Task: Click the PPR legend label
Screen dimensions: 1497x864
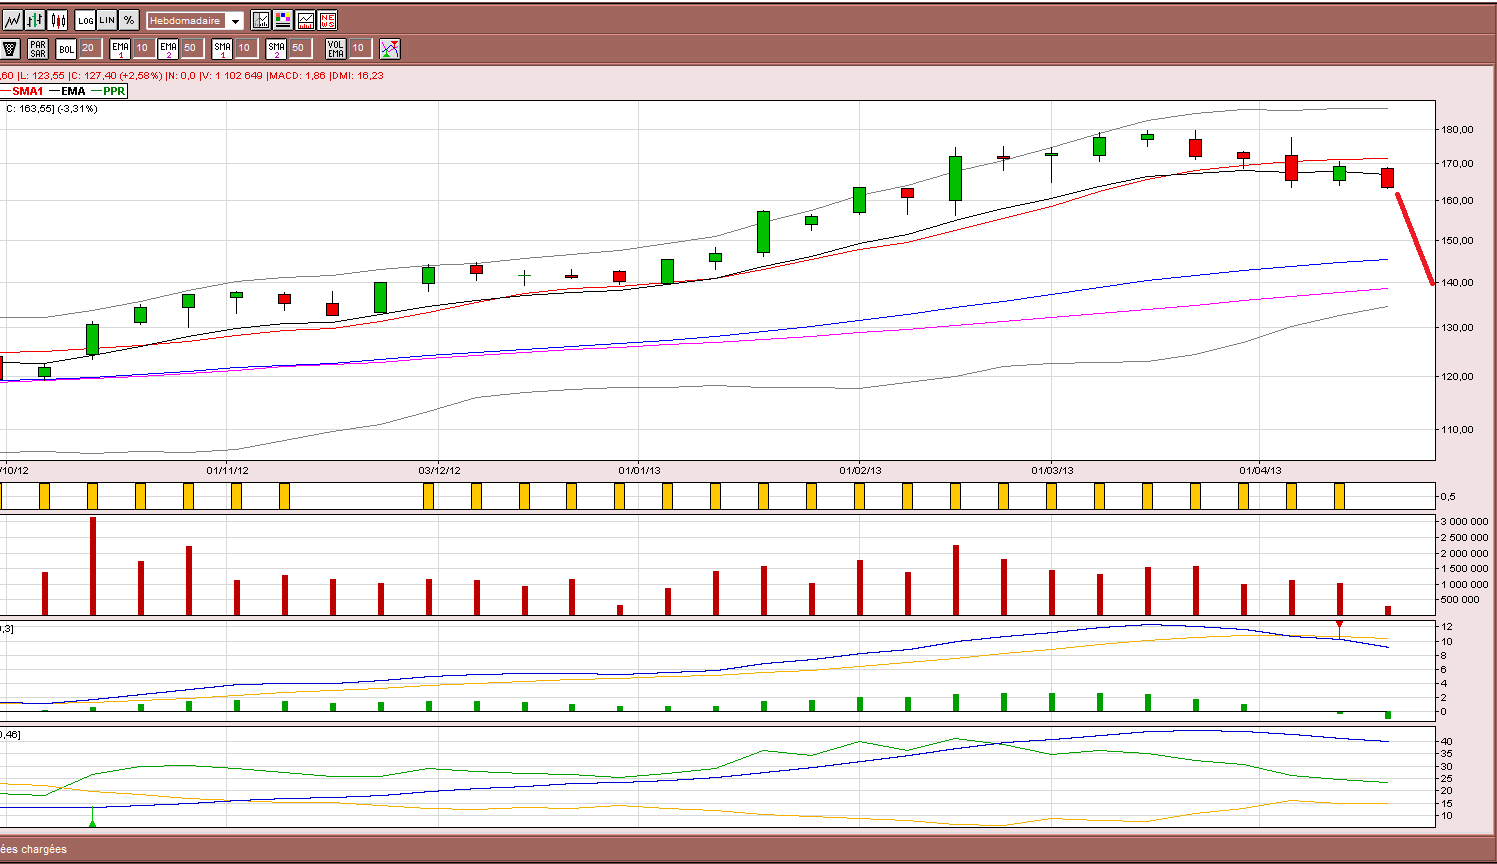Action: tap(114, 91)
